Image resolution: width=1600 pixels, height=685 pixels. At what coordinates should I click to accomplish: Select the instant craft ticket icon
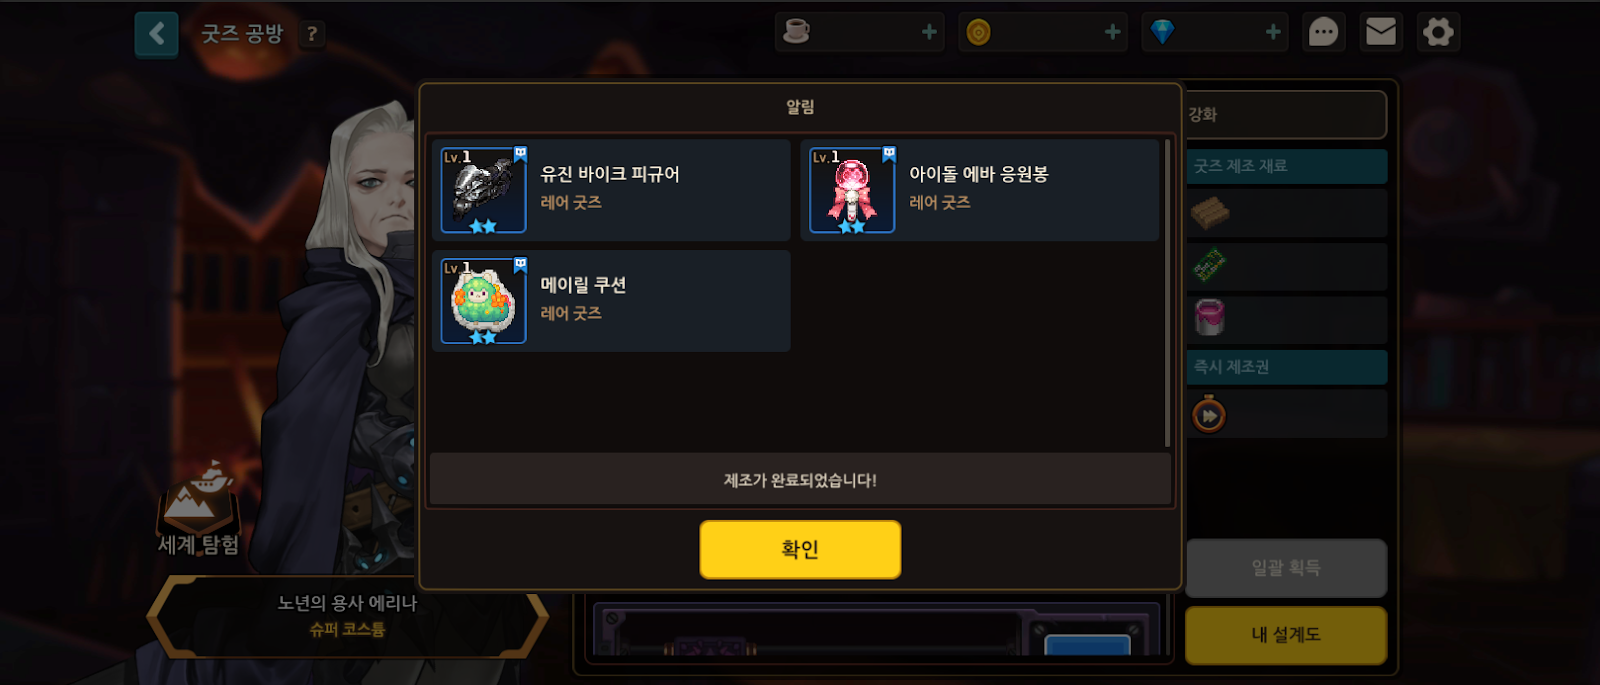pos(1209,414)
